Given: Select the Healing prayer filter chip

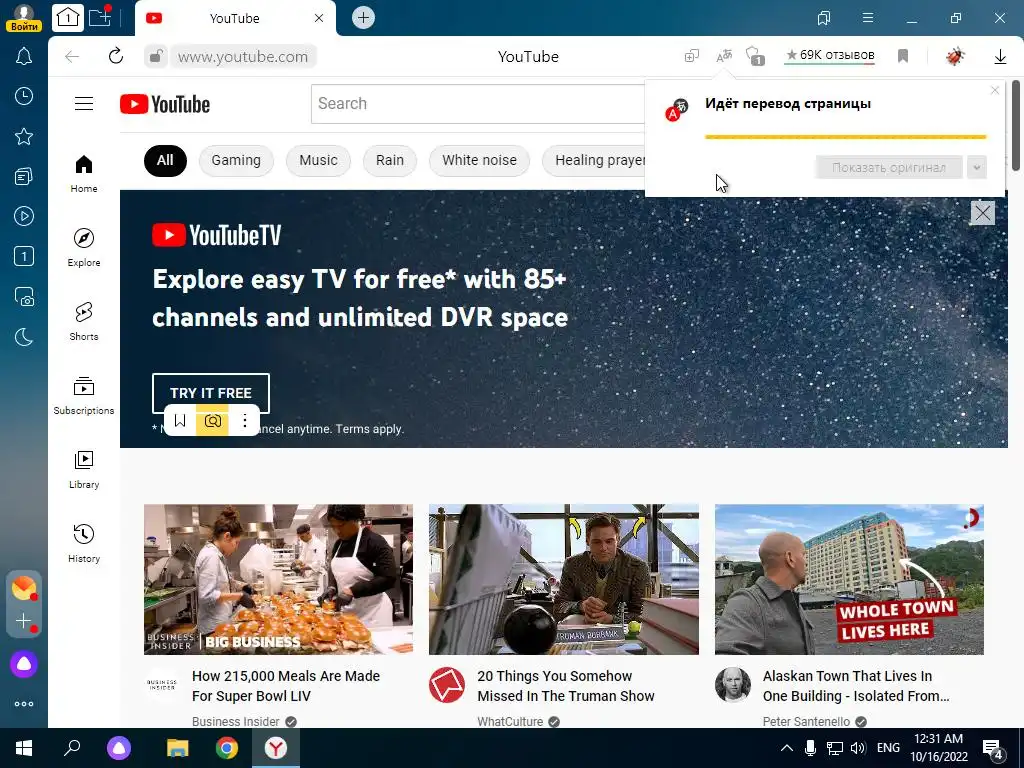Looking at the screenshot, I should click(x=594, y=161).
